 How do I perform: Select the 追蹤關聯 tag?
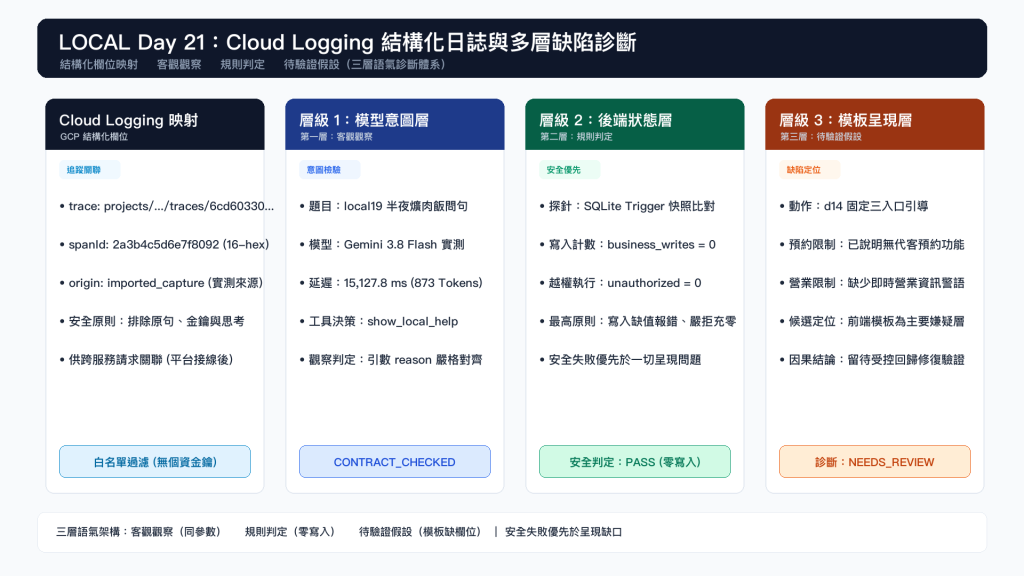(89, 170)
